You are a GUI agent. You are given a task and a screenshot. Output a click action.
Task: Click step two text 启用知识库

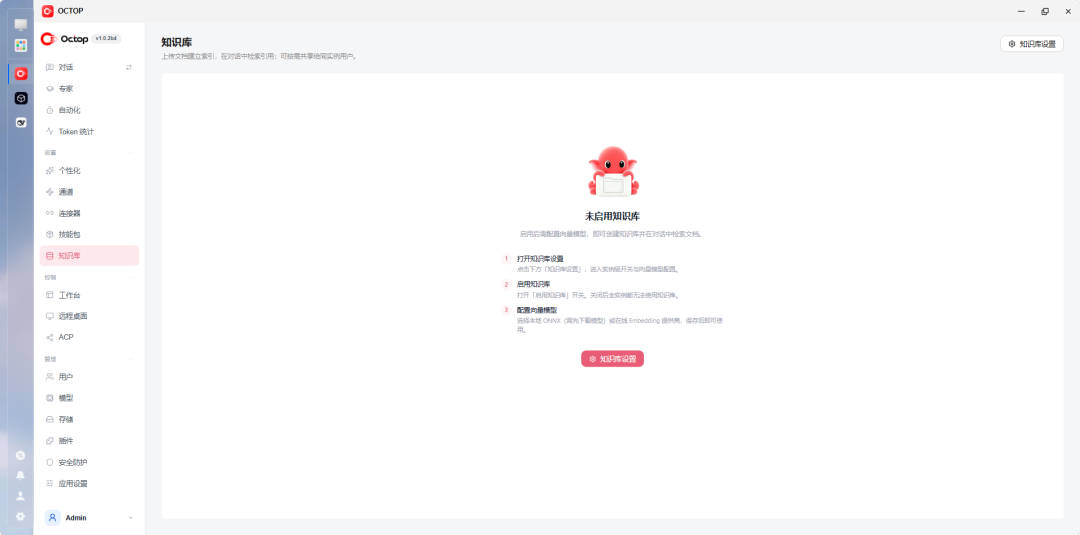[533, 284]
